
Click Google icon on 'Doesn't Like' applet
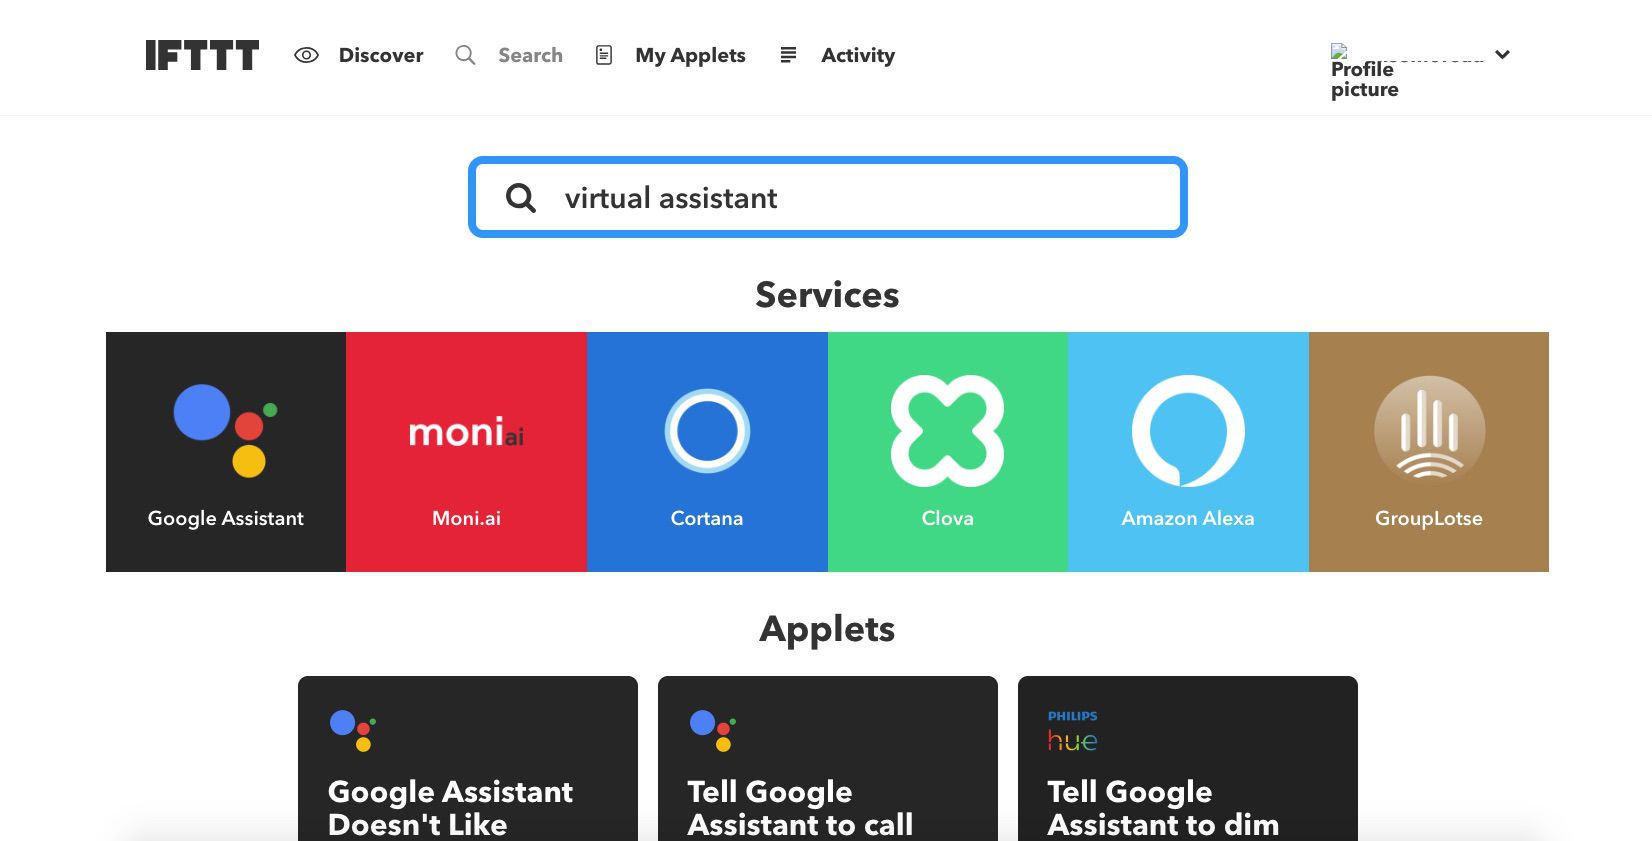(352, 731)
